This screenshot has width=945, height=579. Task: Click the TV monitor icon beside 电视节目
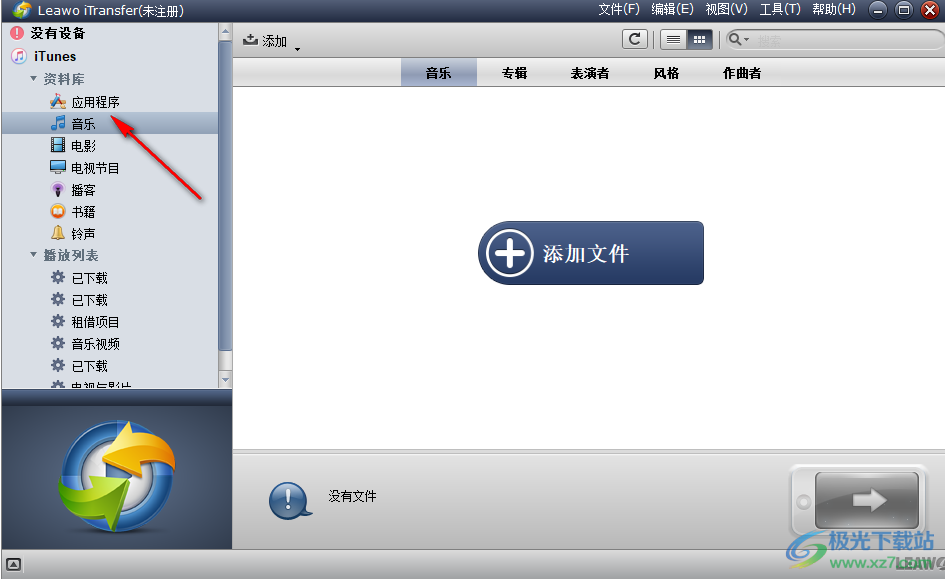[x=58, y=167]
